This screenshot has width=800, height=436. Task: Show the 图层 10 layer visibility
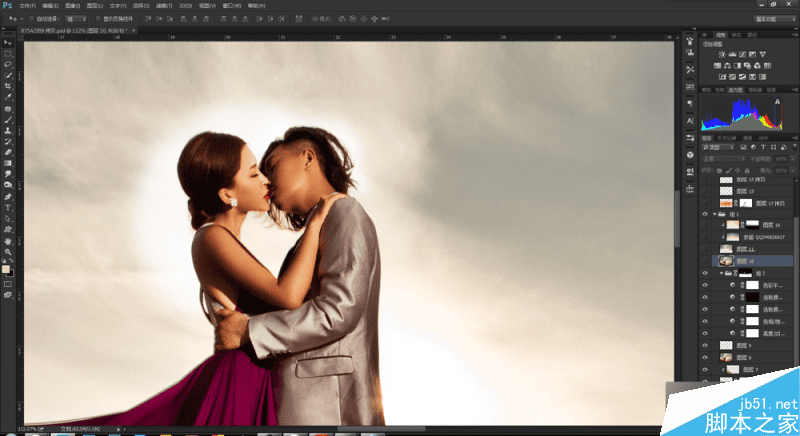click(705, 261)
